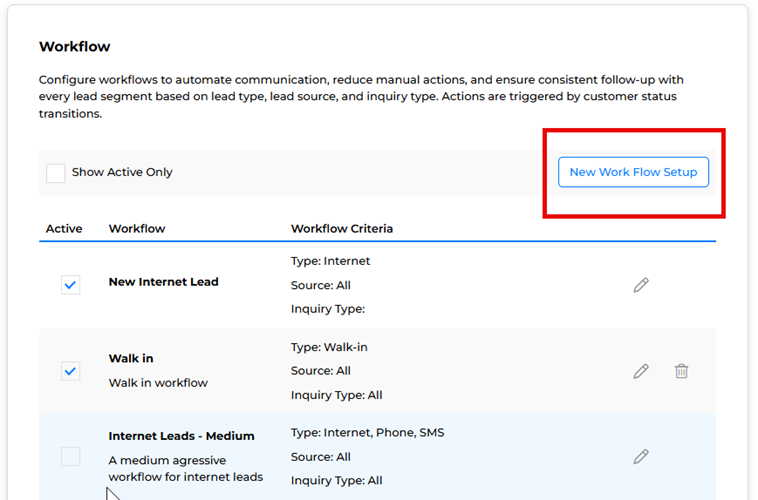Select the 'Internet Leads - Medium' name
This screenshot has height=500, width=758.
pyautogui.click(x=181, y=436)
